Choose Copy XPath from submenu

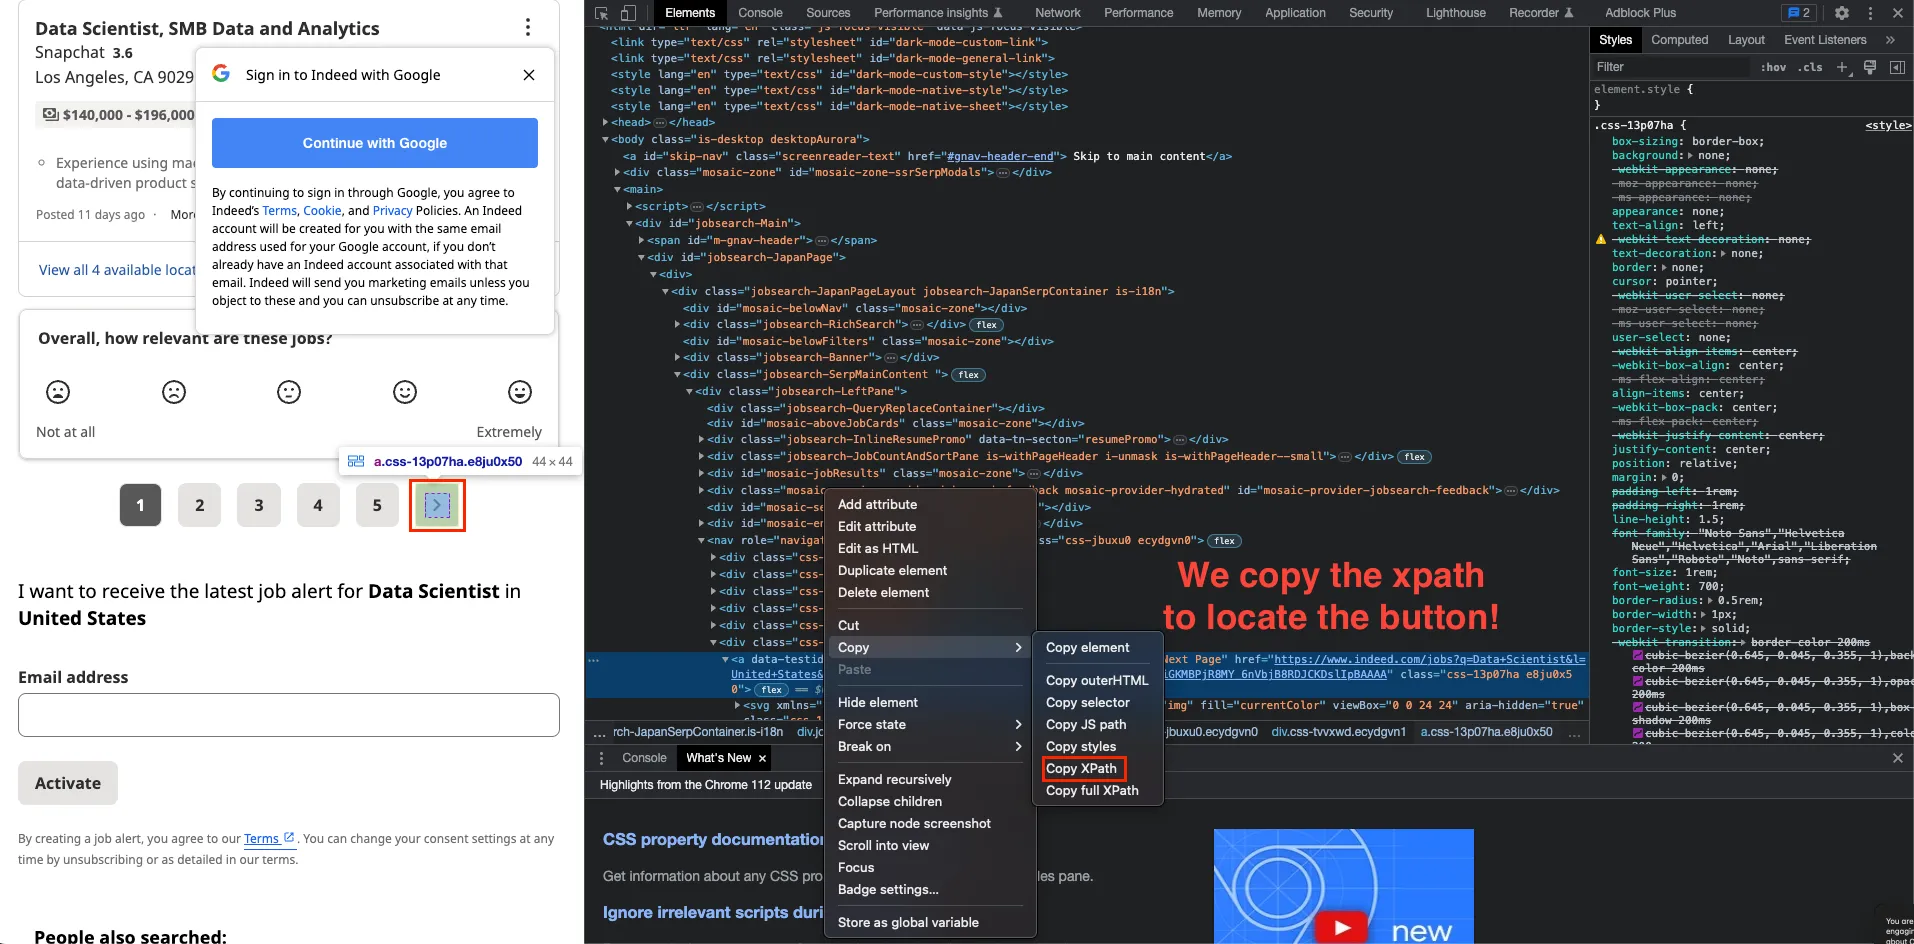[x=1081, y=769]
